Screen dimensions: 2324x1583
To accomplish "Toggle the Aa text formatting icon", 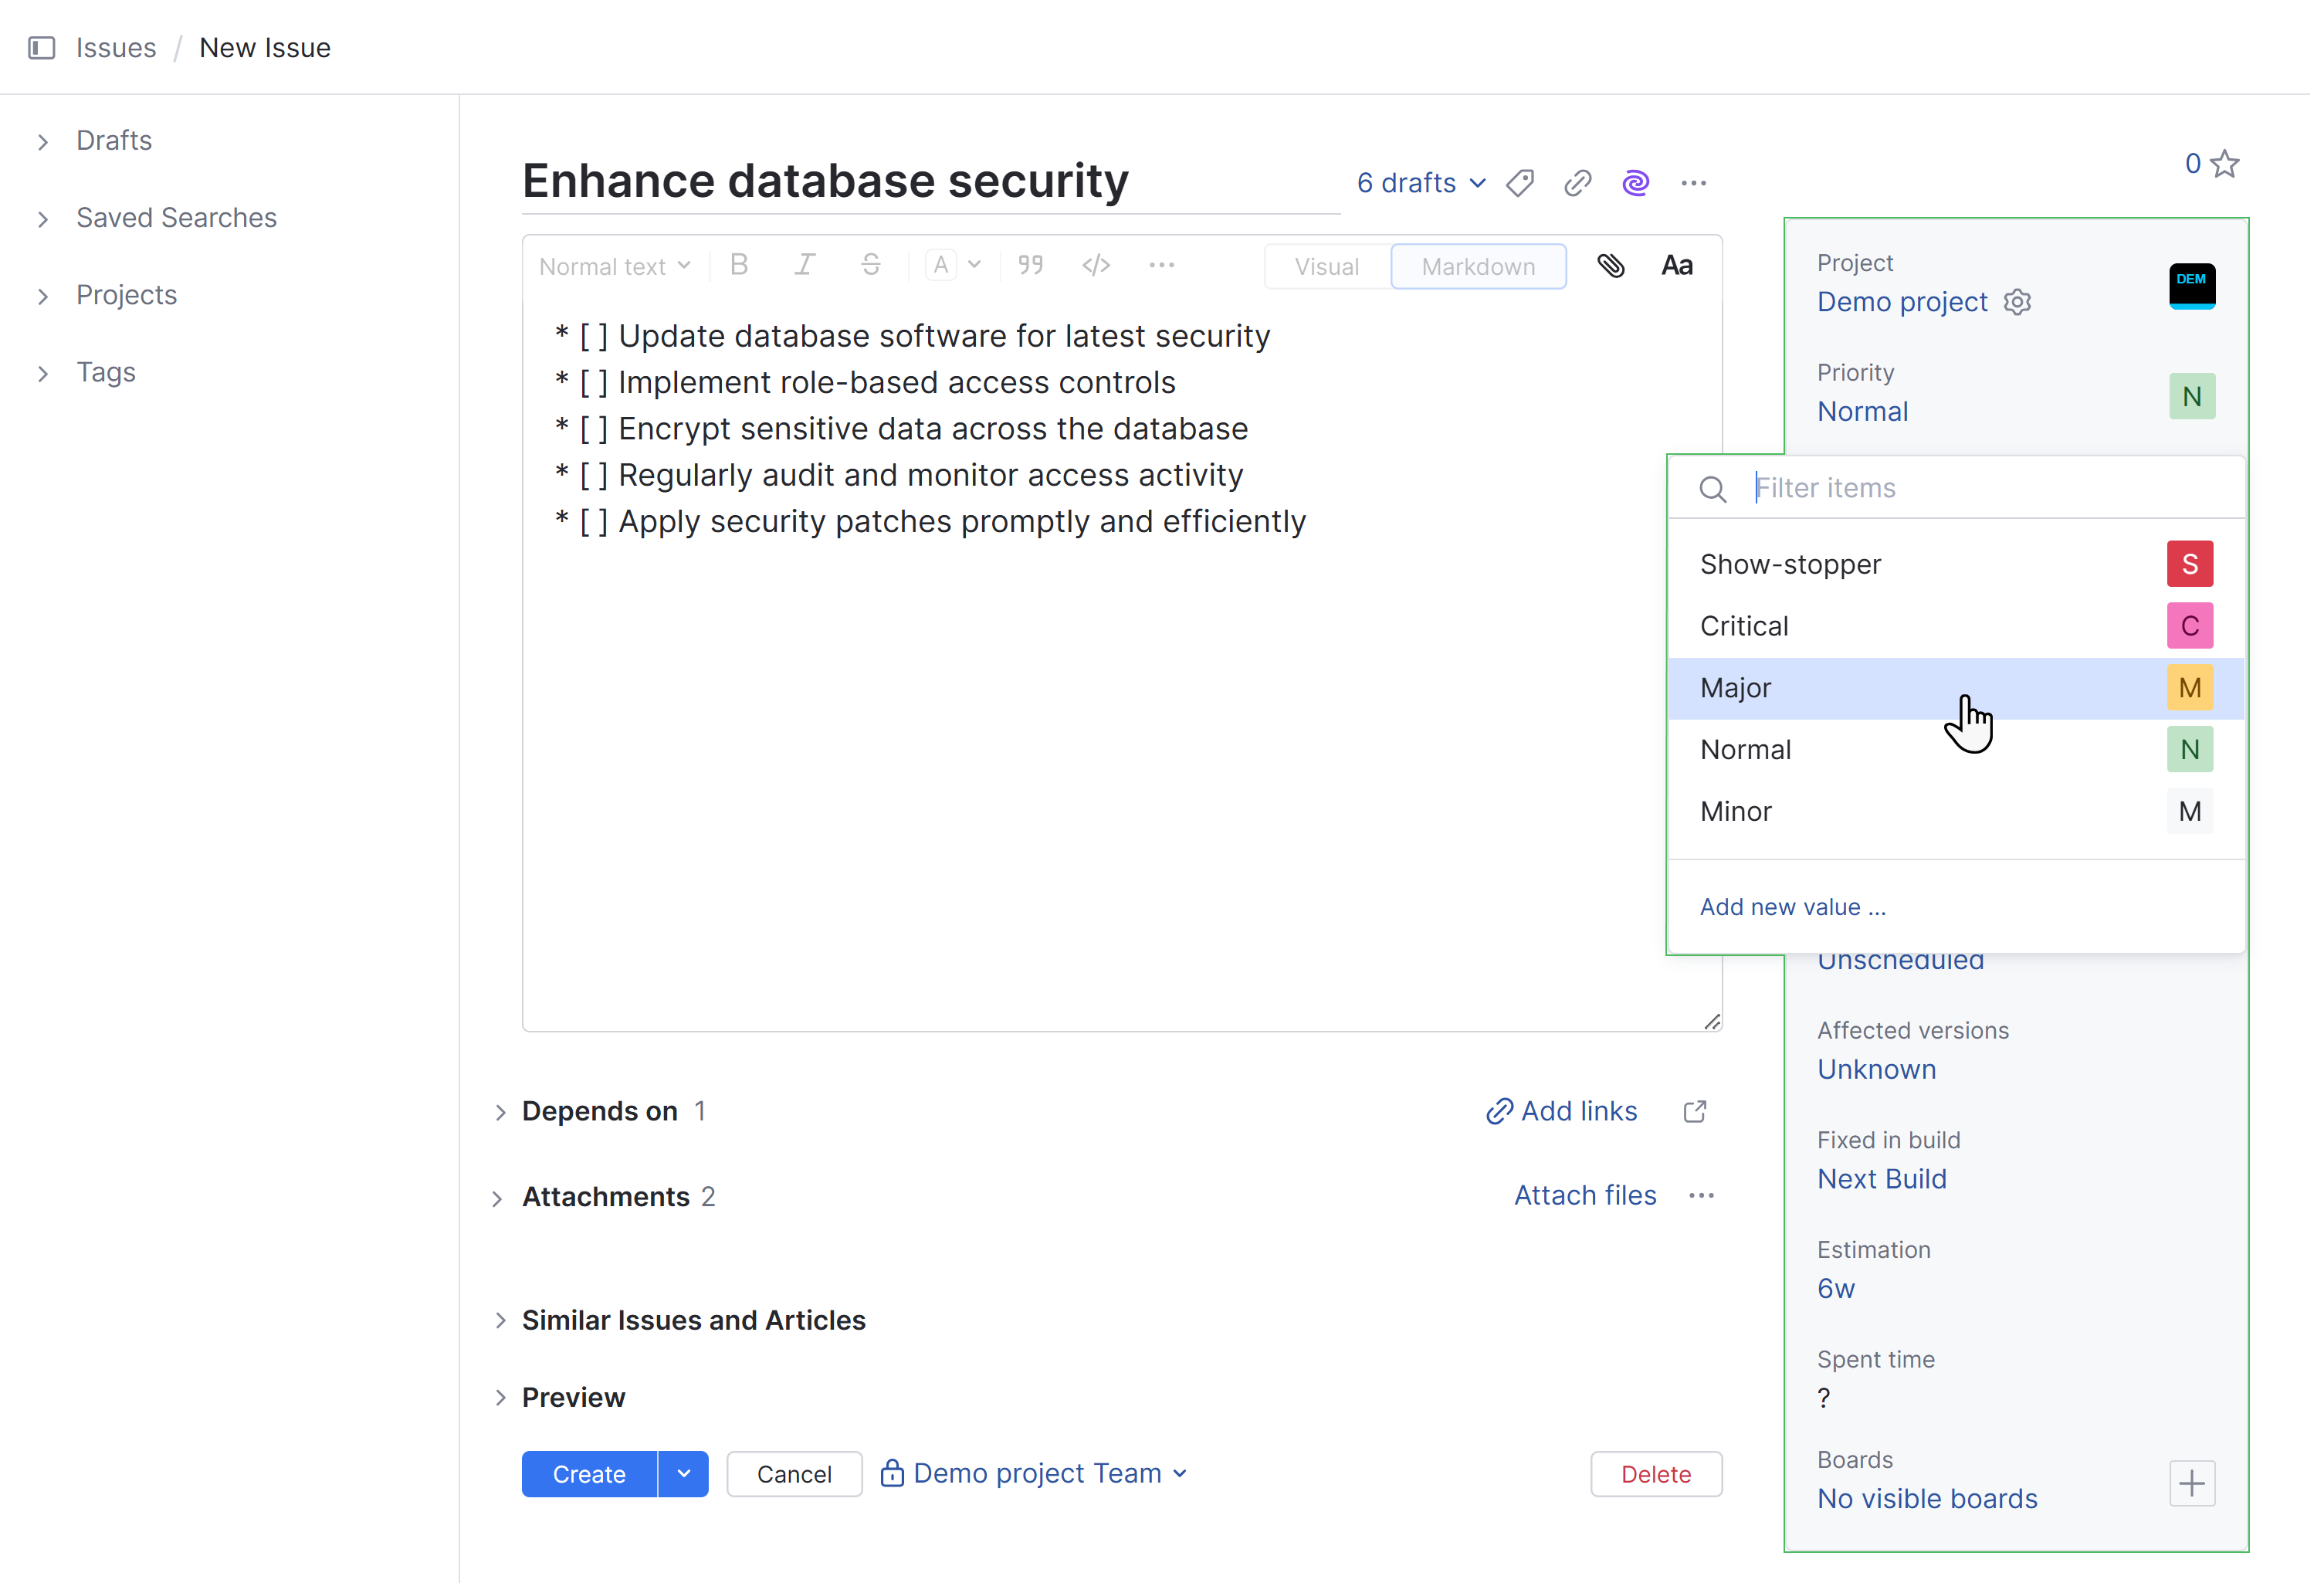I will [1676, 266].
